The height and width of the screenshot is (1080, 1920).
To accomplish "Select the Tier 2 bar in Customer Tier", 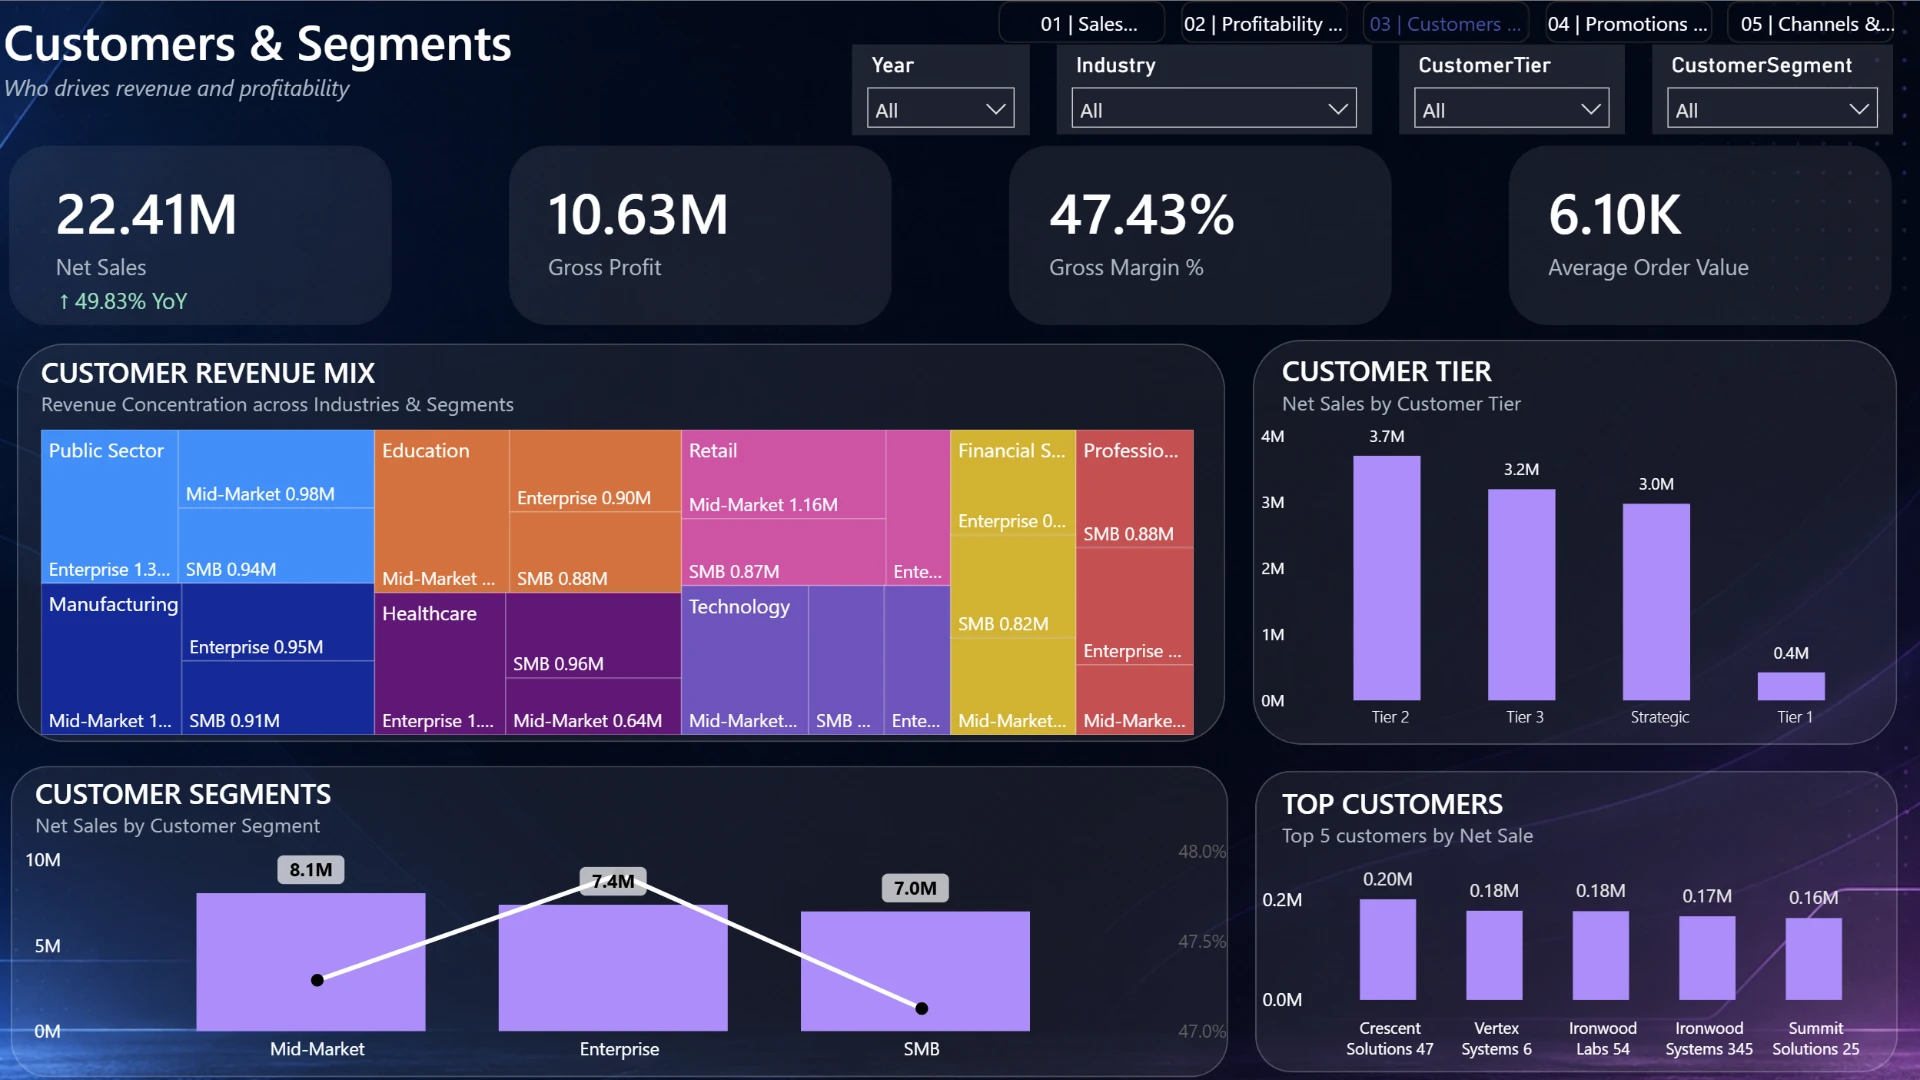I will (x=1387, y=578).
